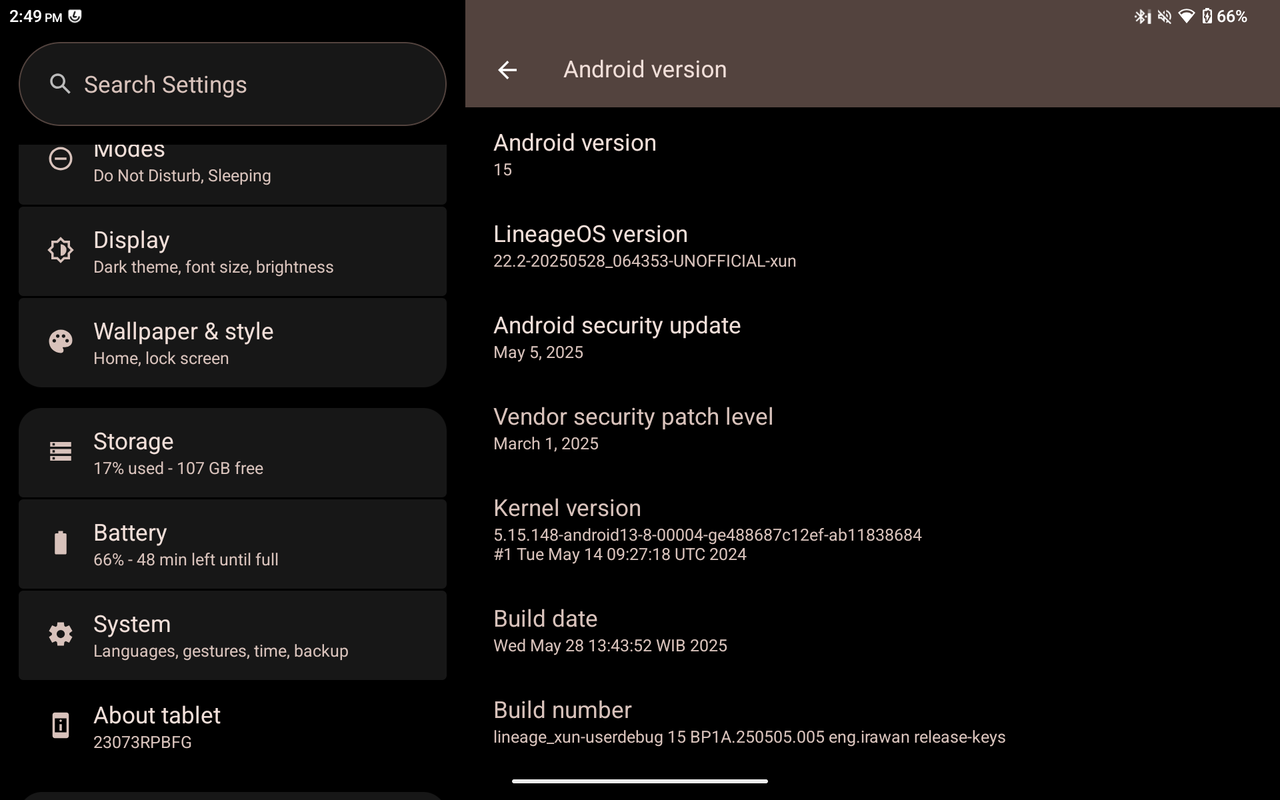Open System settings entry
The width and height of the screenshot is (1280, 800).
point(232,636)
